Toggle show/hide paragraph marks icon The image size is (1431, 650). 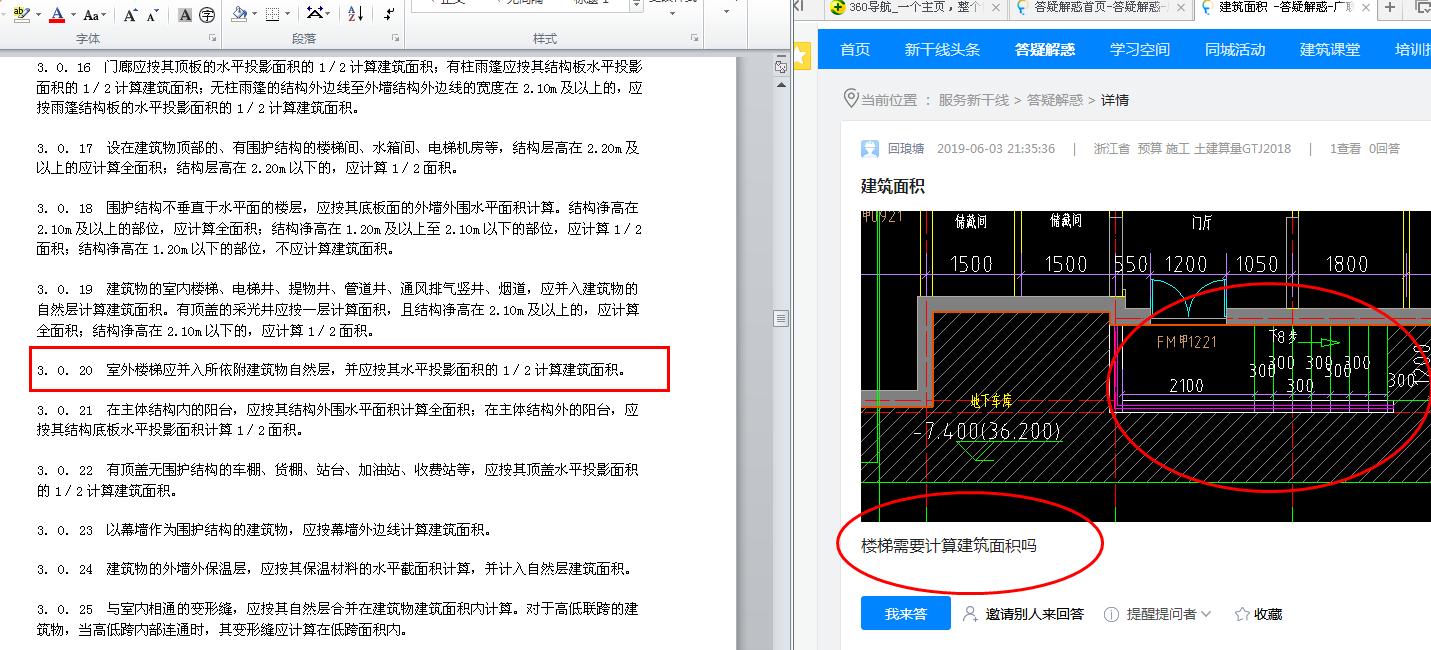point(389,14)
